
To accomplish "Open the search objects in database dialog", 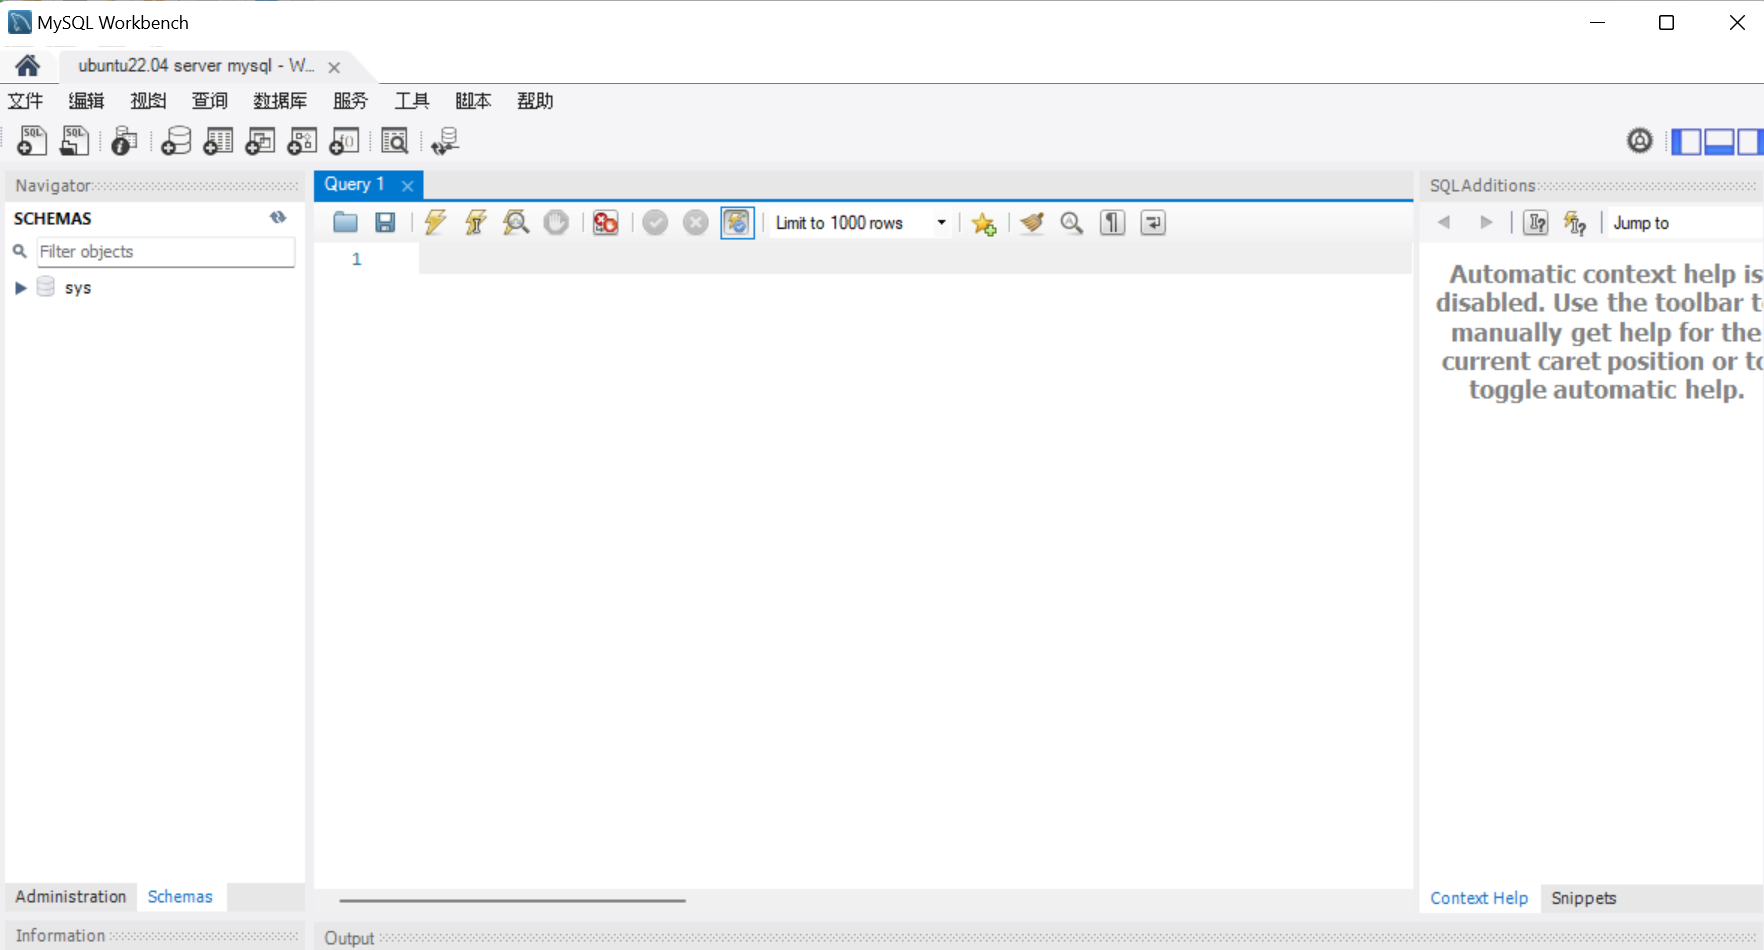I will pos(395,140).
